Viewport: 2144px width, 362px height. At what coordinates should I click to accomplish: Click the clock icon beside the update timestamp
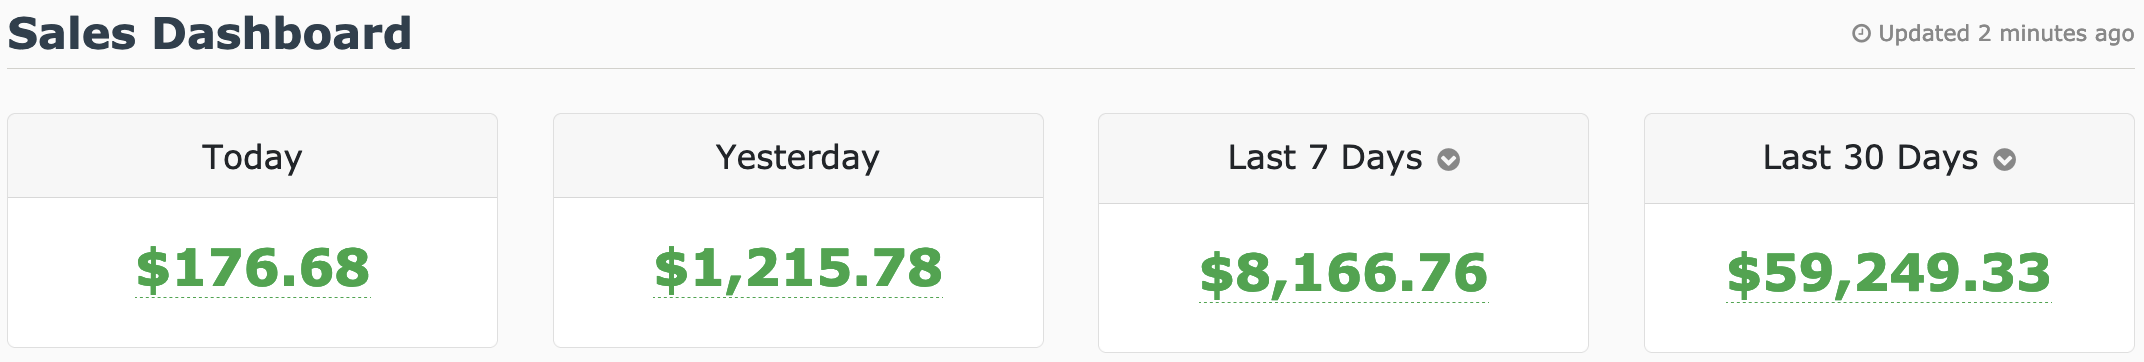[1861, 34]
